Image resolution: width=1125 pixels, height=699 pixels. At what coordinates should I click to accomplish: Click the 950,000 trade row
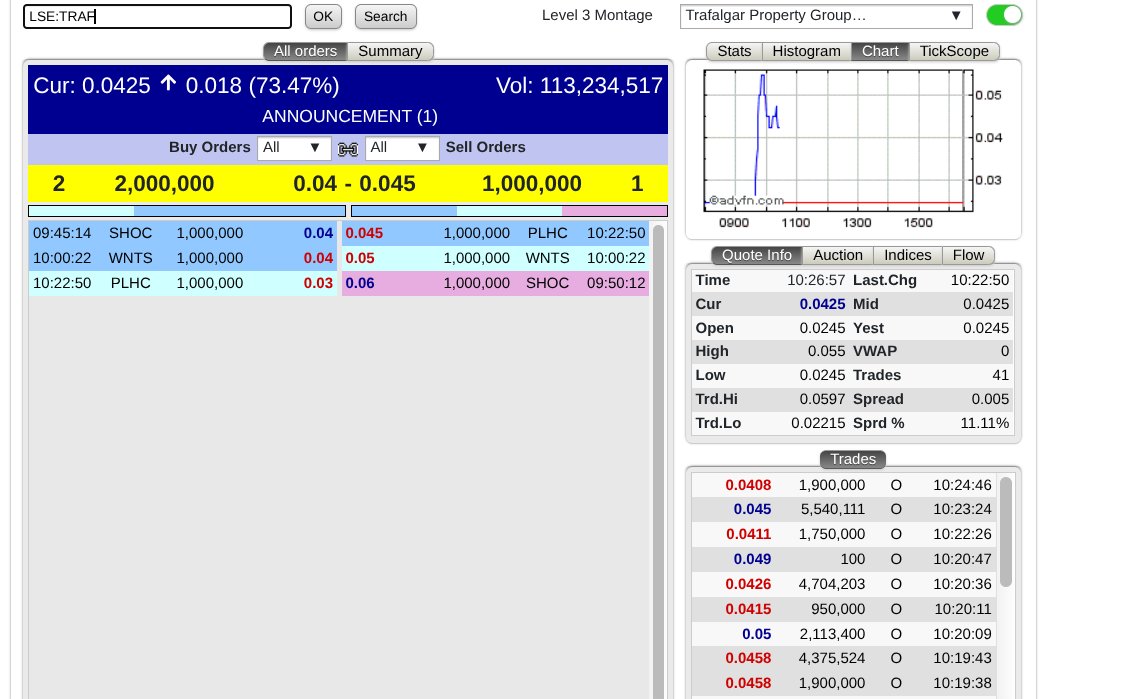(x=844, y=609)
